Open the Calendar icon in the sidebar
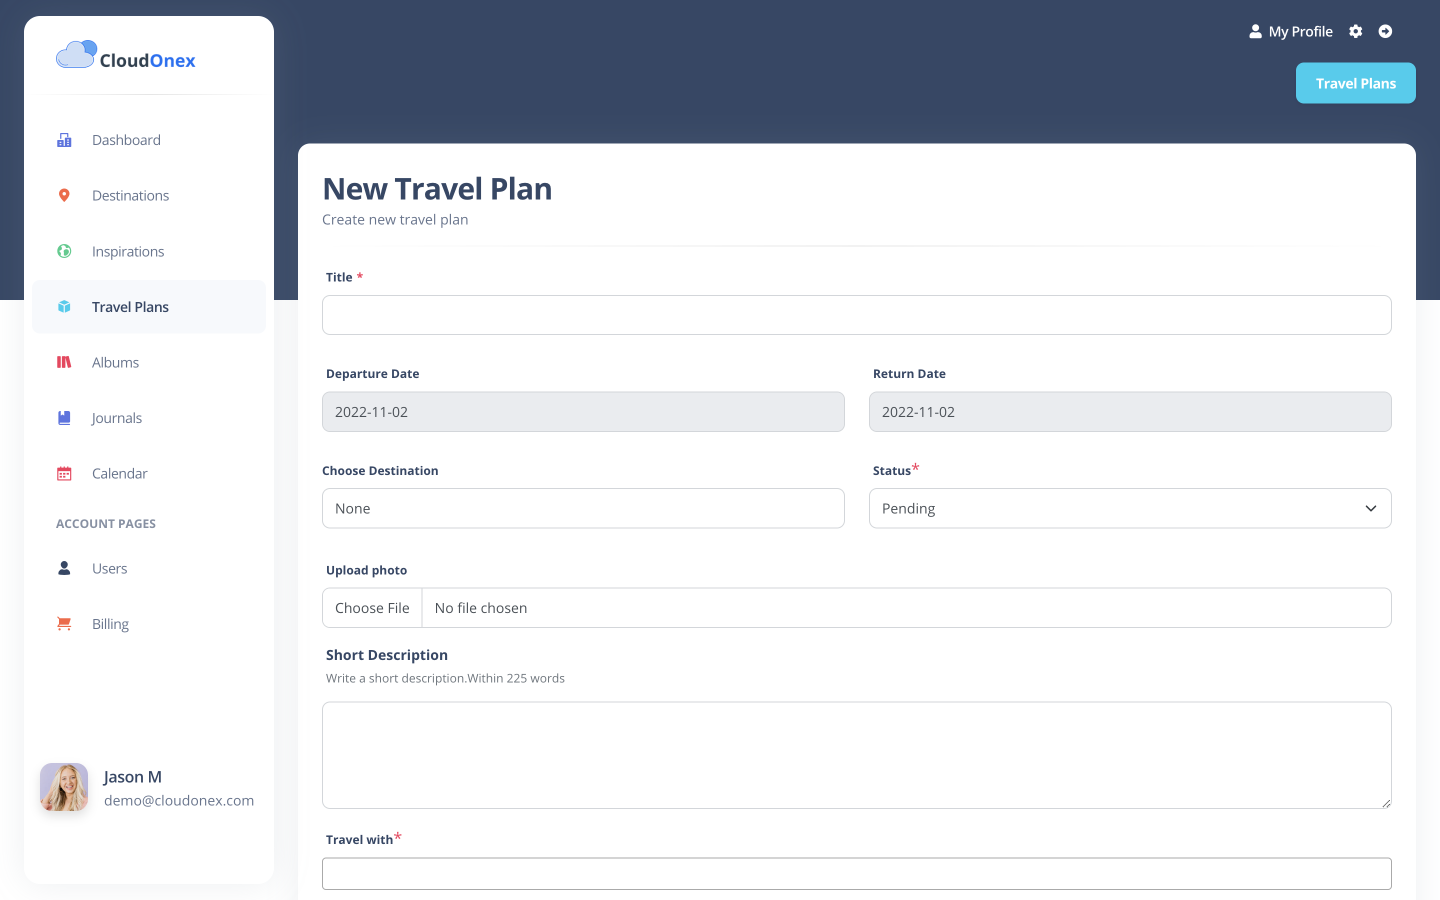 (x=63, y=473)
